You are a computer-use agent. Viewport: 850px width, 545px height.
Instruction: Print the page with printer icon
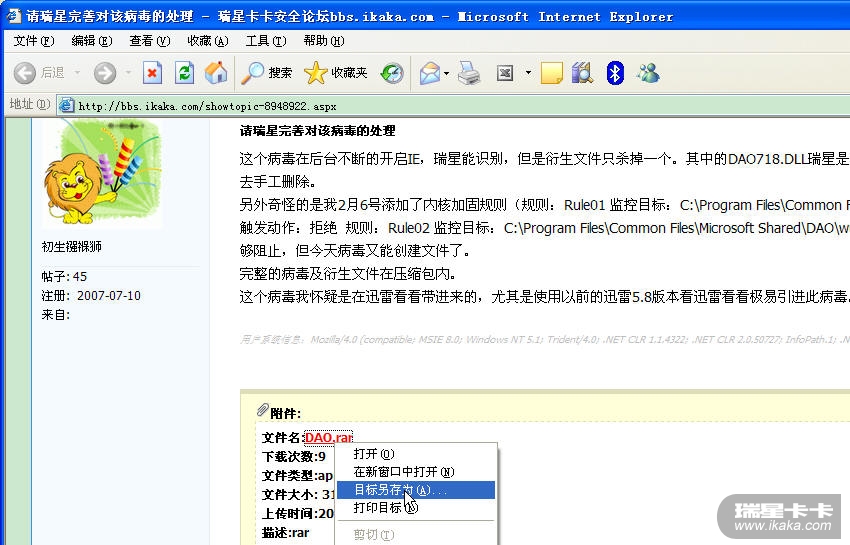click(469, 73)
